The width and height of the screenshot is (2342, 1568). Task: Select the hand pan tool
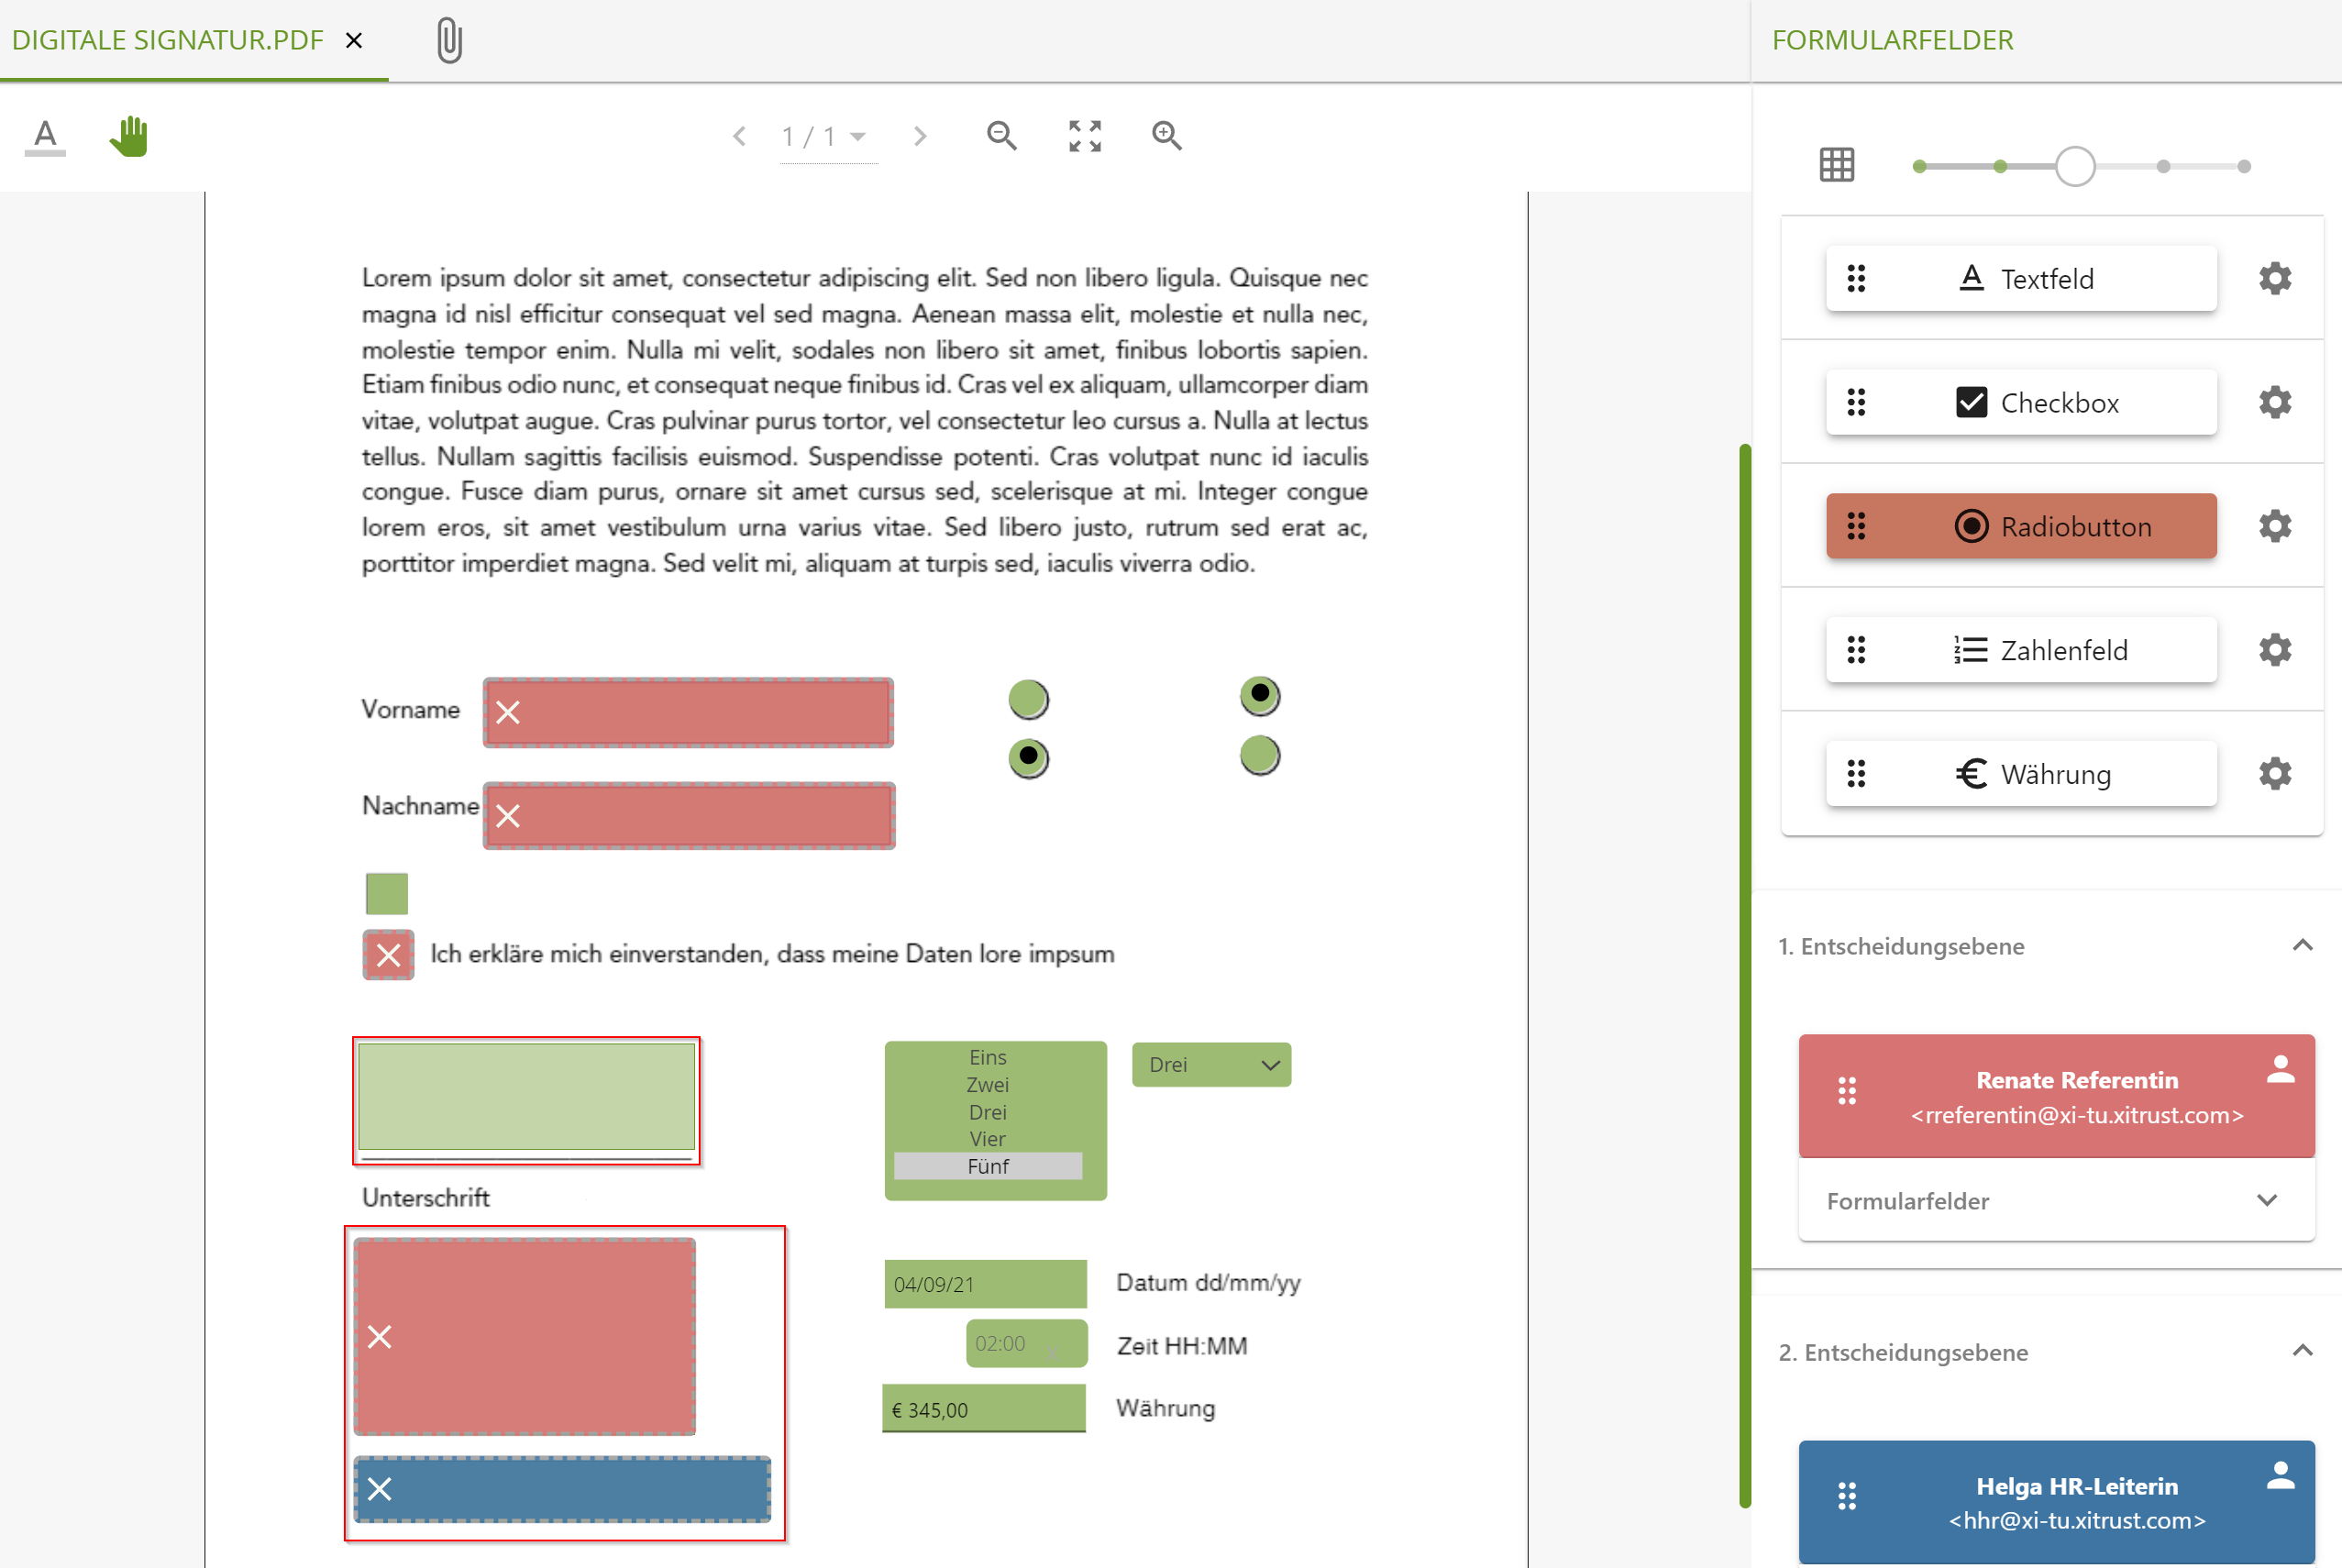click(128, 136)
